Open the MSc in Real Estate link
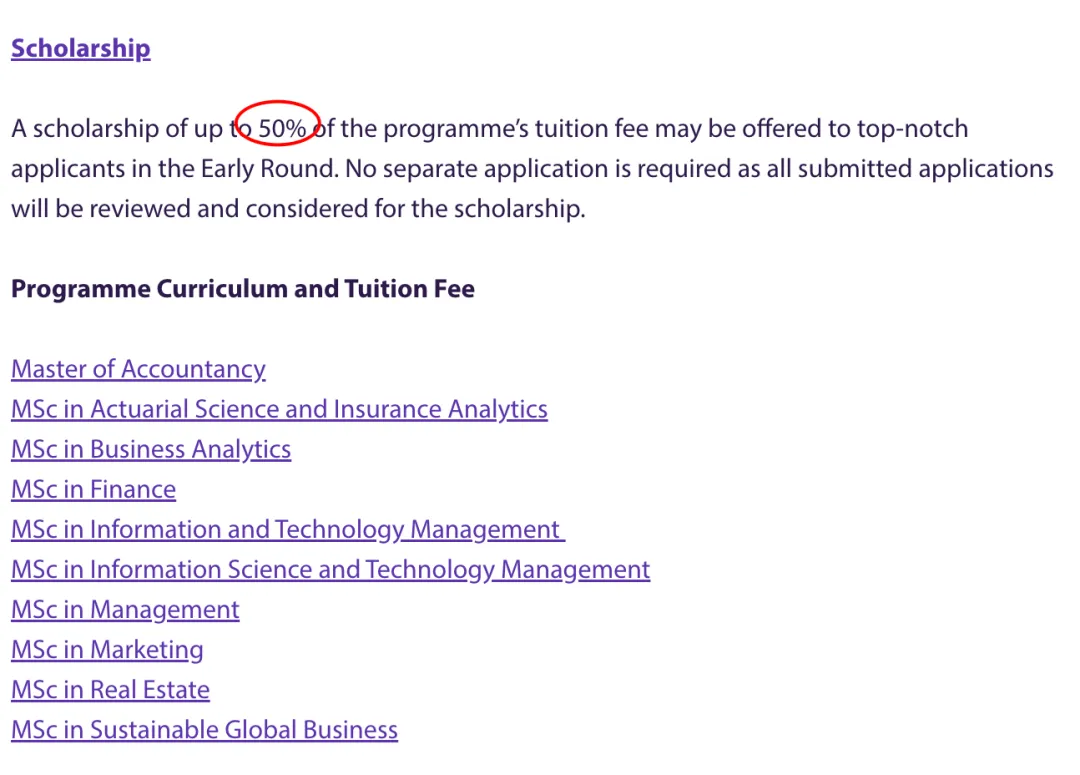 (x=110, y=689)
